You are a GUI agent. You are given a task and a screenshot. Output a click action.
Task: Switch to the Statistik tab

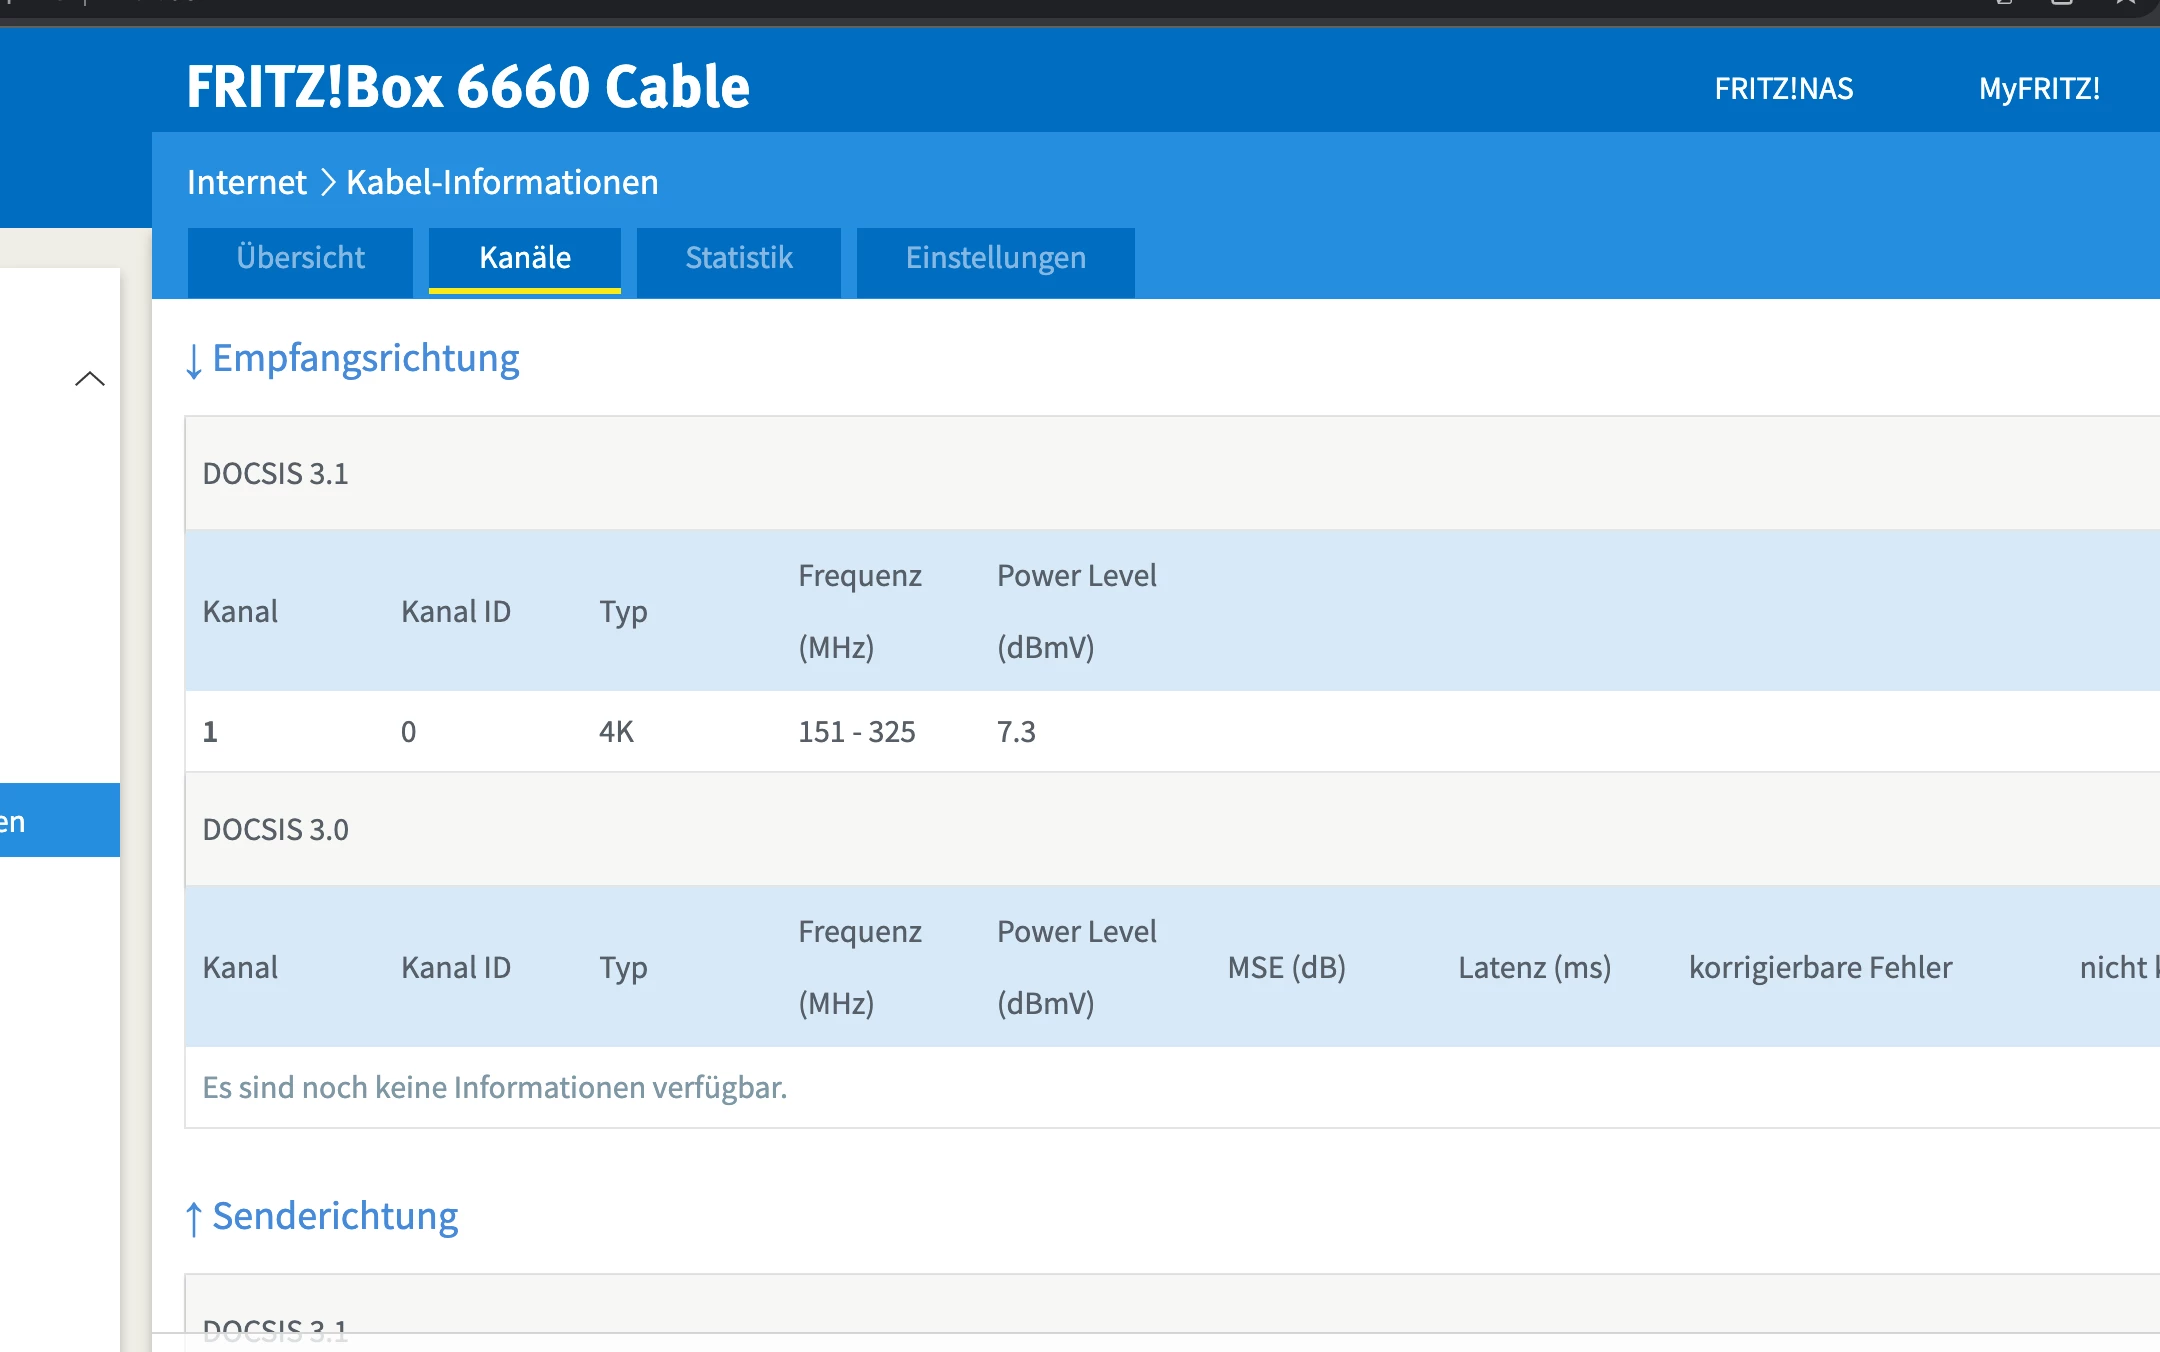(x=738, y=259)
